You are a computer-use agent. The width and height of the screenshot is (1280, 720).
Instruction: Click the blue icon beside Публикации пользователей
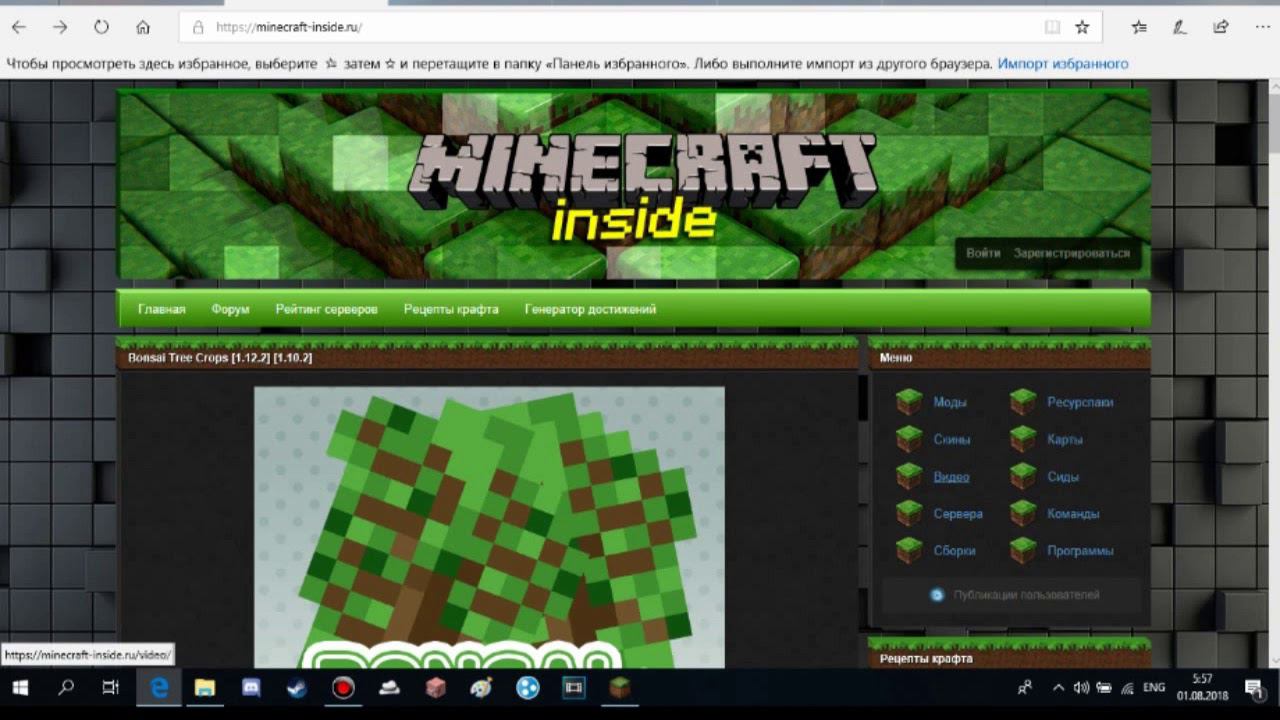click(937, 595)
